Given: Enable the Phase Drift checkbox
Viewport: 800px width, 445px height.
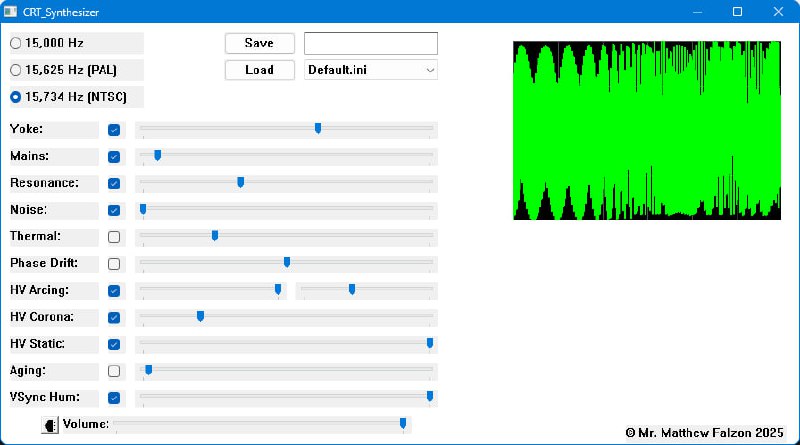Looking at the screenshot, I should 114,264.
